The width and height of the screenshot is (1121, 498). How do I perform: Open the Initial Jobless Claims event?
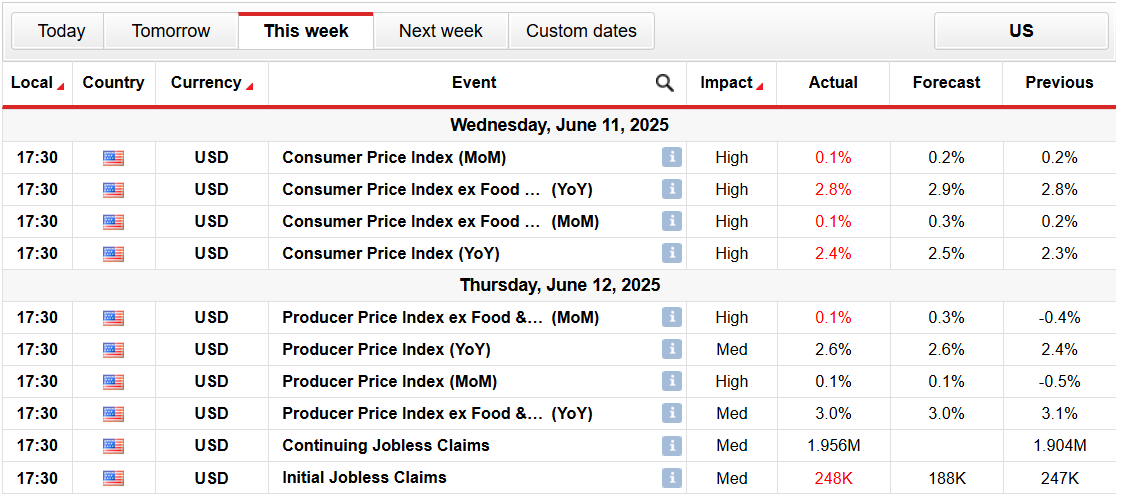tap(364, 477)
